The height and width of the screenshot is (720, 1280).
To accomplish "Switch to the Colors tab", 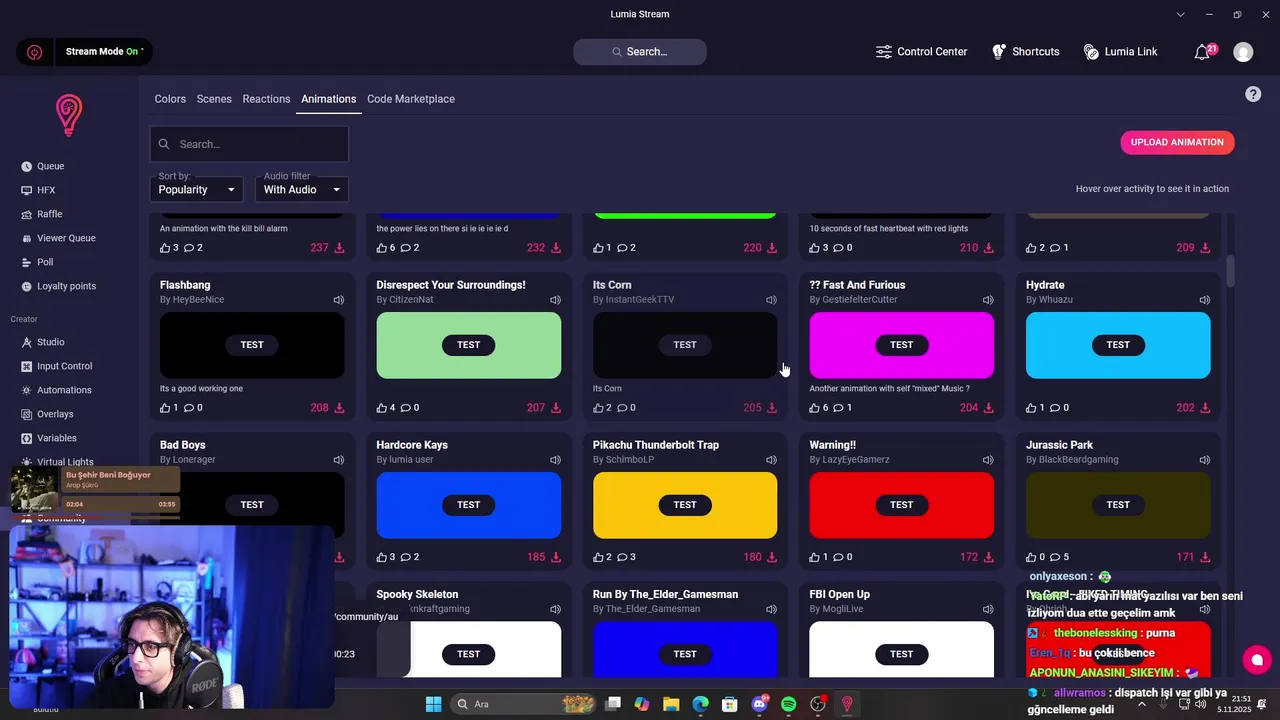I will click(170, 99).
